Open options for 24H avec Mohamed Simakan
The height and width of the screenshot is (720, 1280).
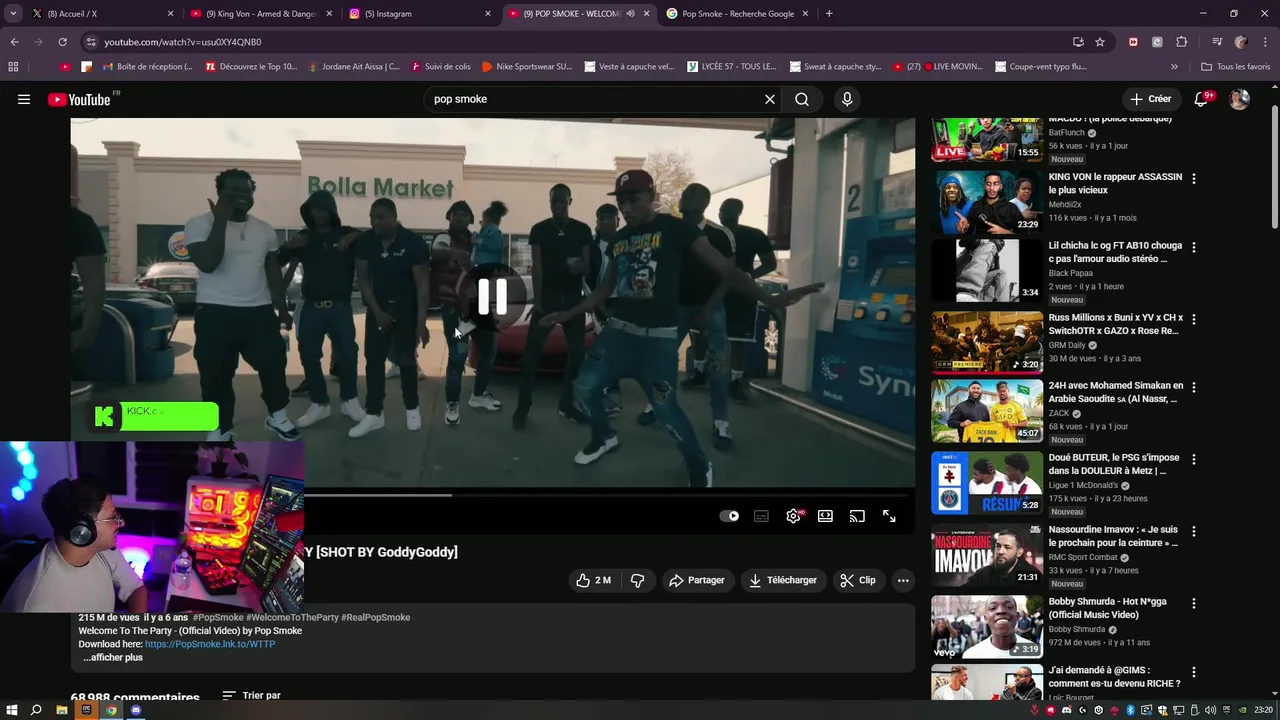pos(1193,387)
